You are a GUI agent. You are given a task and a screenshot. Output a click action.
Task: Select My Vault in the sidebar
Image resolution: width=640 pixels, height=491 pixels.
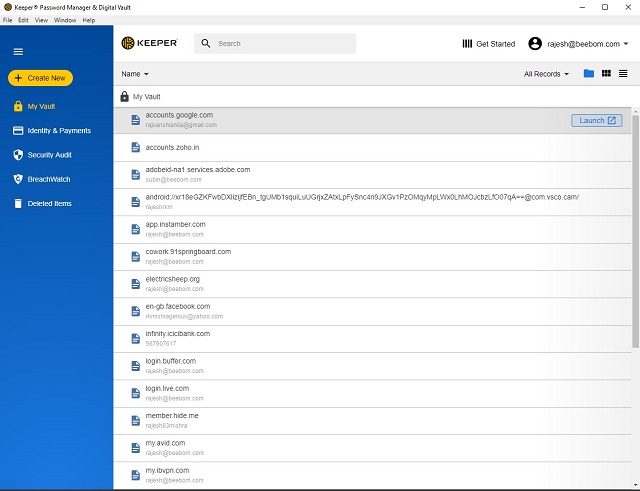coord(41,107)
